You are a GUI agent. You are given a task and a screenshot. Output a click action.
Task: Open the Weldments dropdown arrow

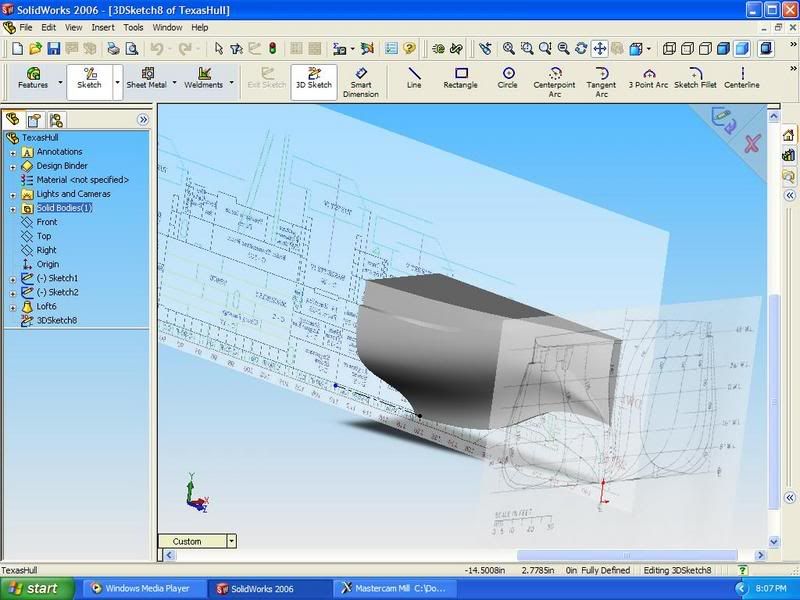[232, 82]
